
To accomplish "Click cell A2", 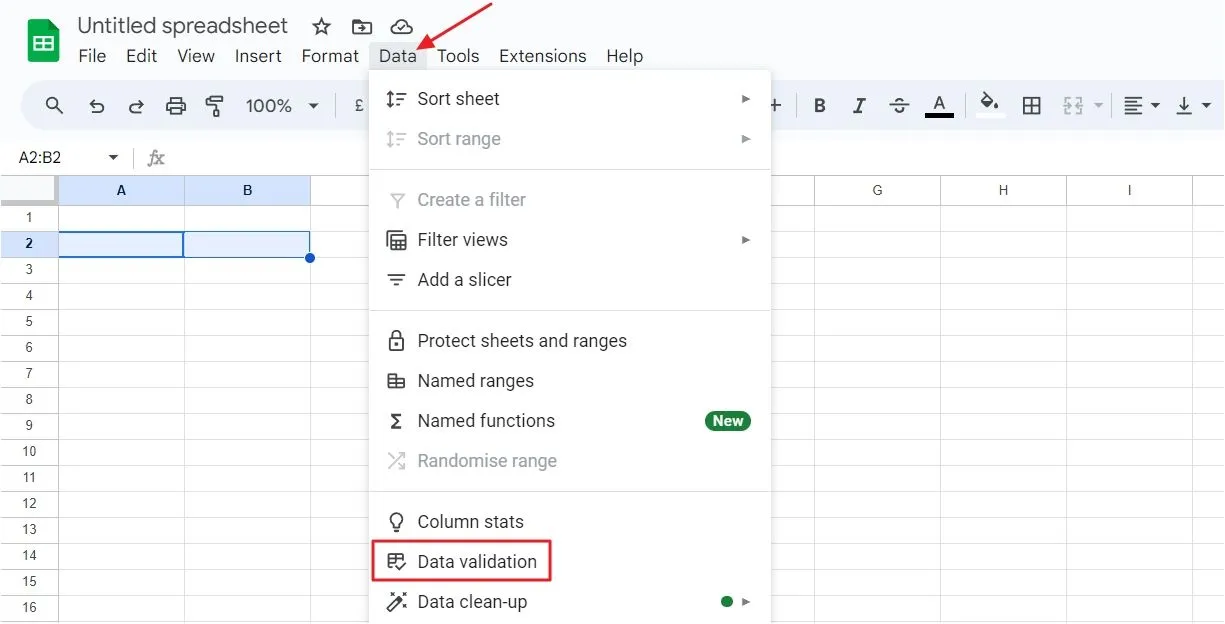I will tap(122, 244).
